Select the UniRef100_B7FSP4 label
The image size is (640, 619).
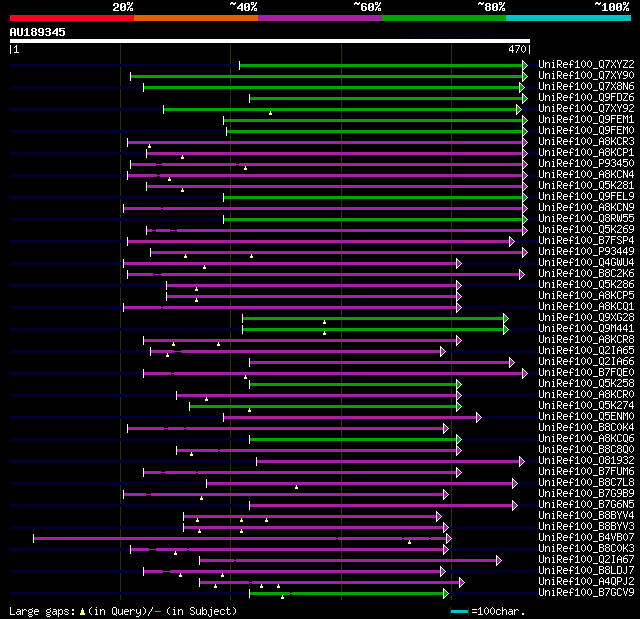(x=586, y=241)
